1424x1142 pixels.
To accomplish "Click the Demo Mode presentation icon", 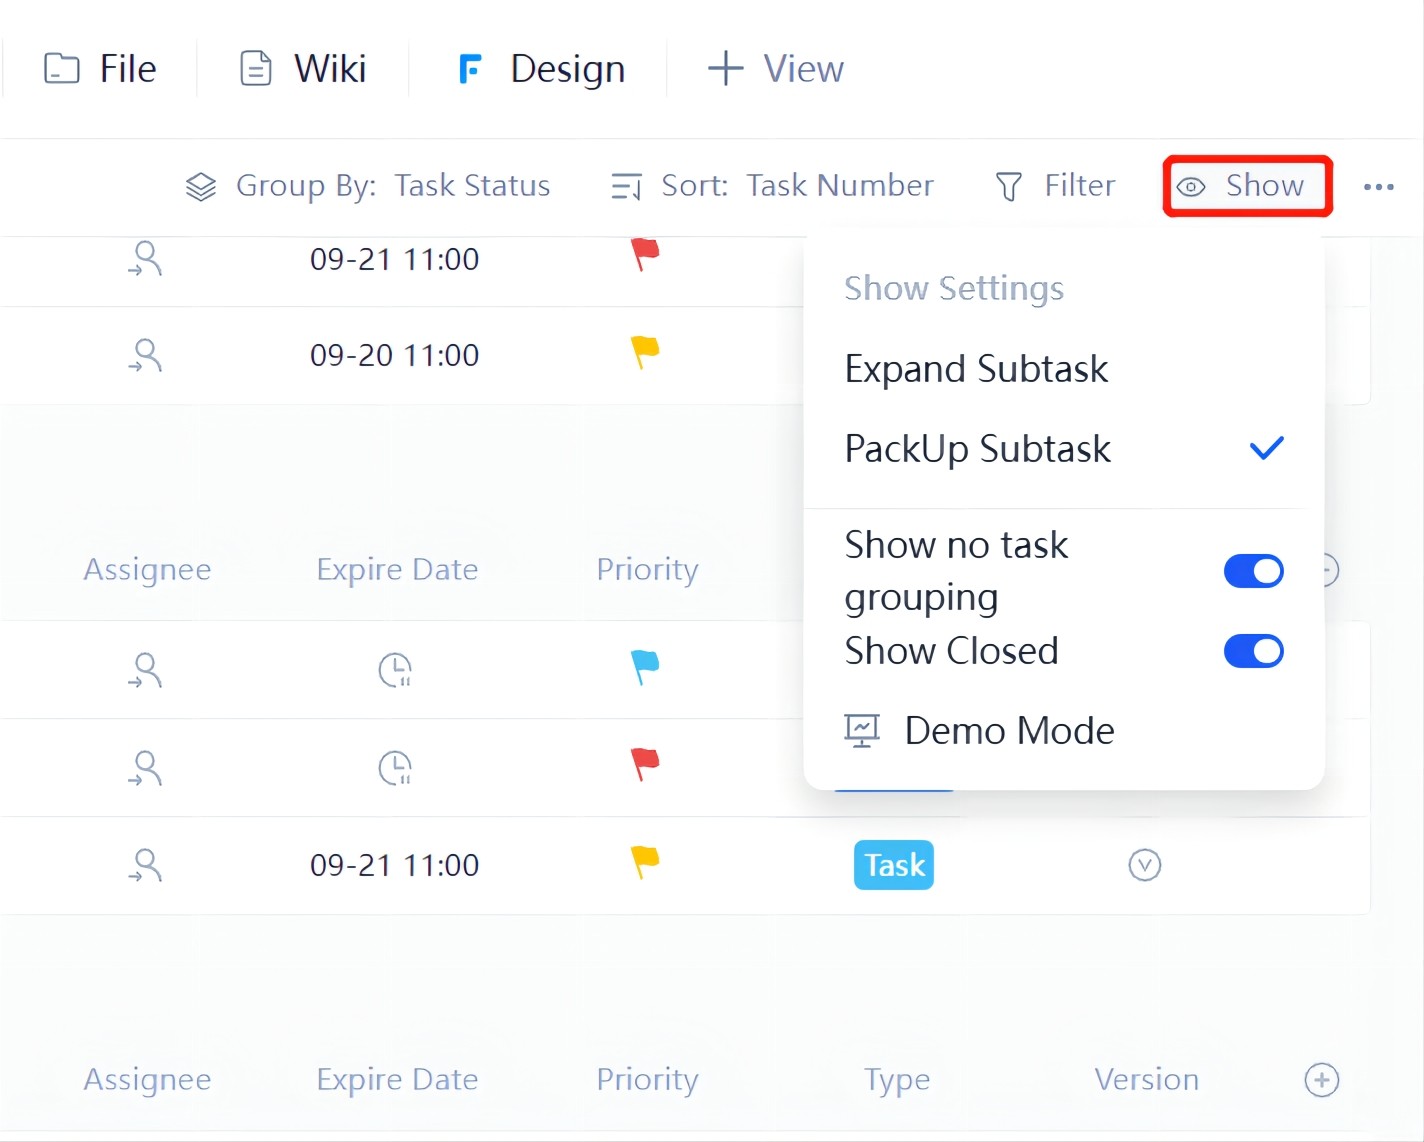I will click(861, 730).
